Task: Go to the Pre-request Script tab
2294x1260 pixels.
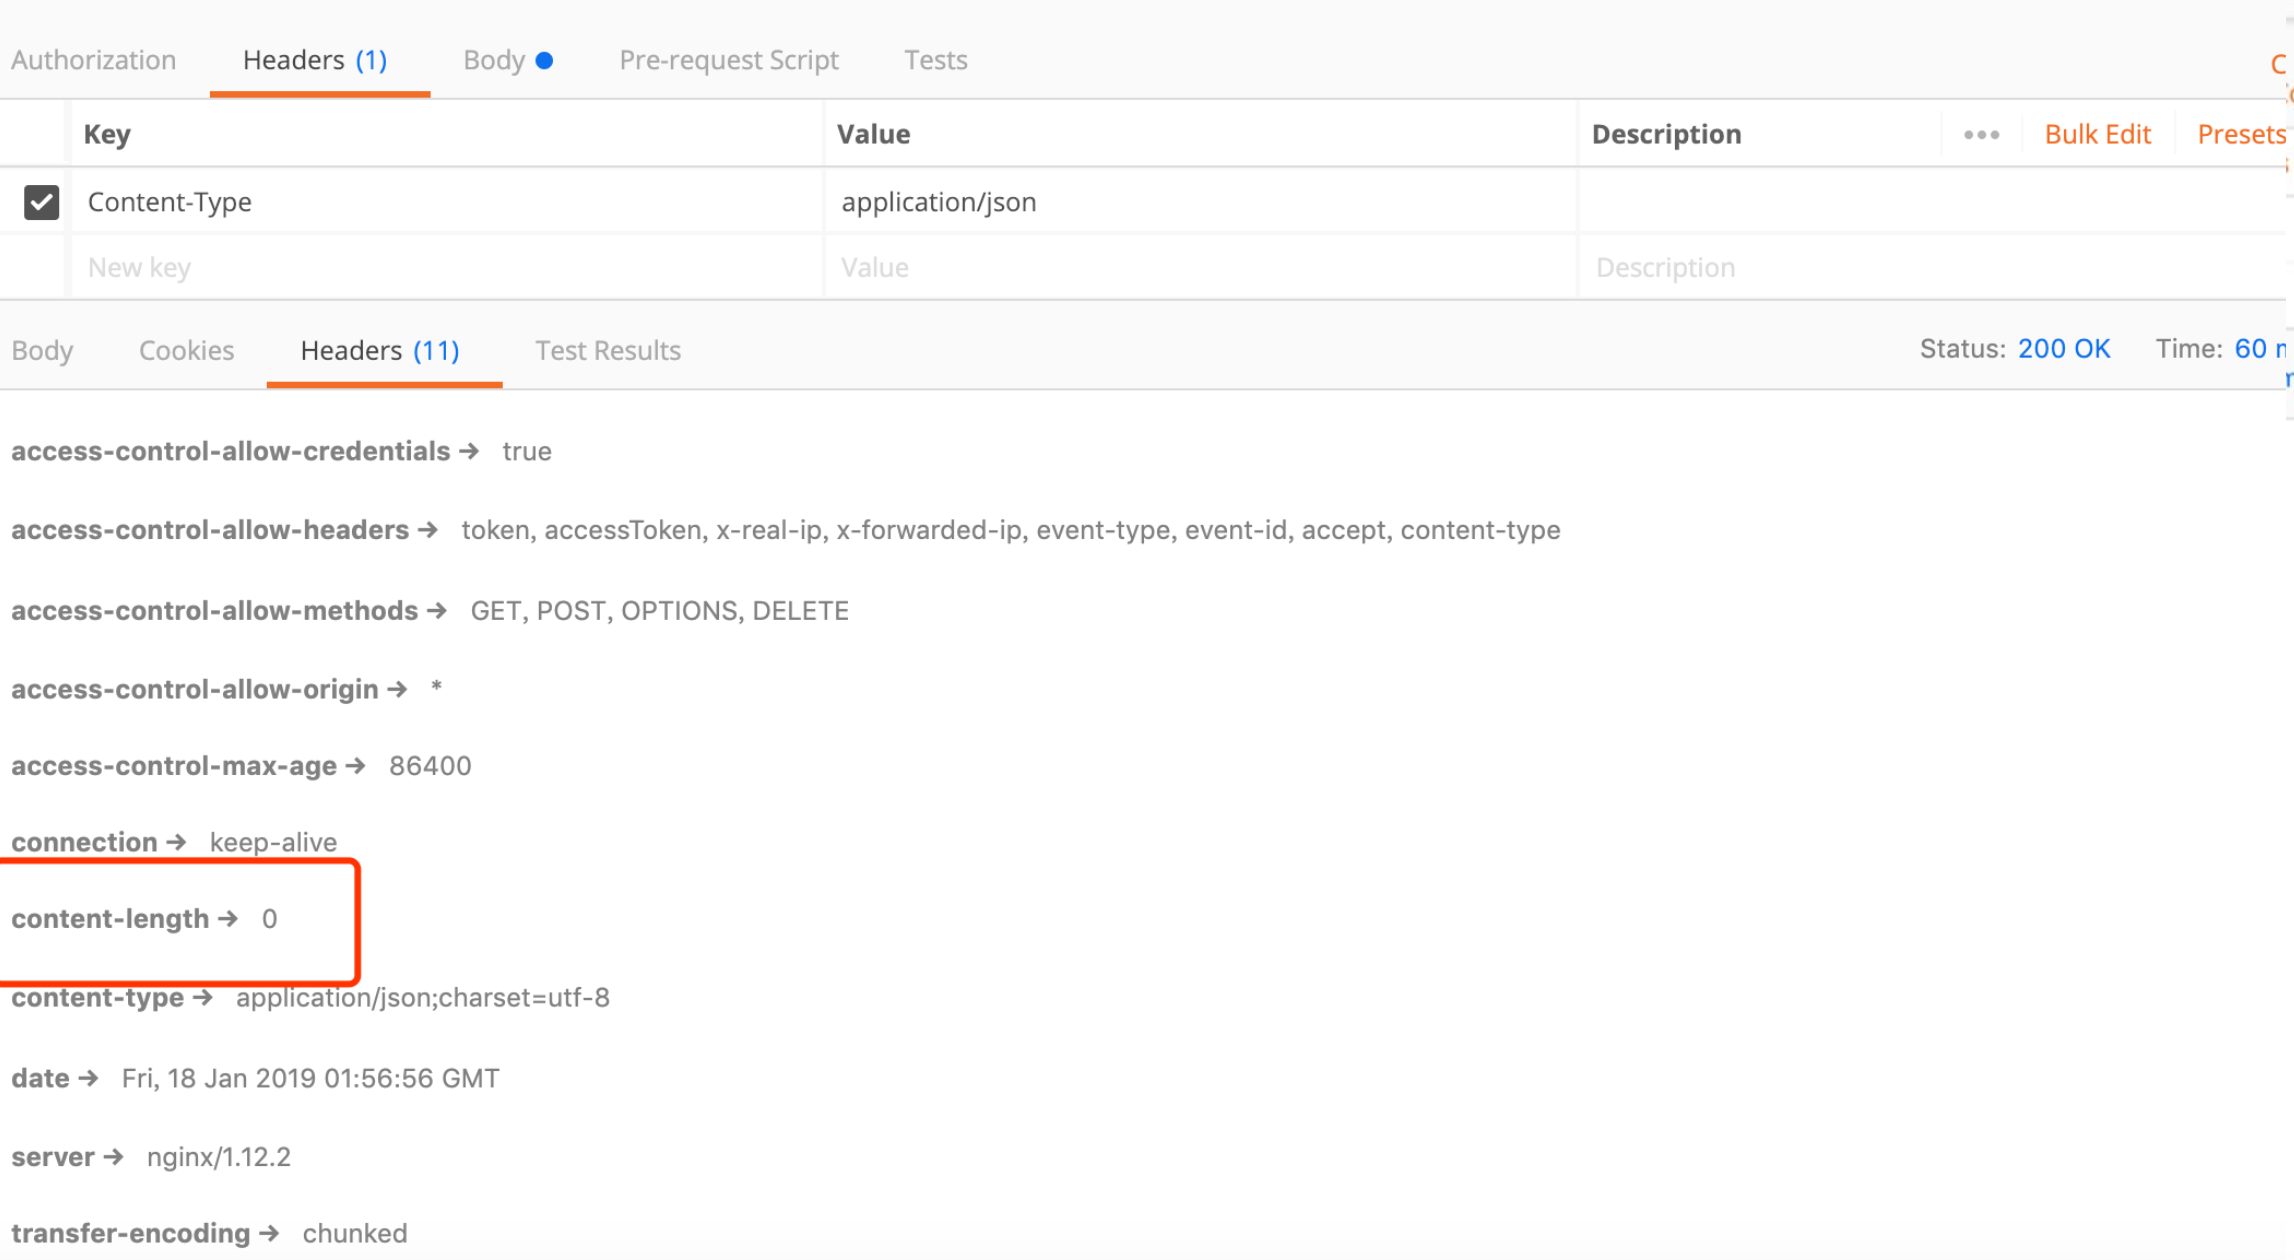Action: (728, 60)
